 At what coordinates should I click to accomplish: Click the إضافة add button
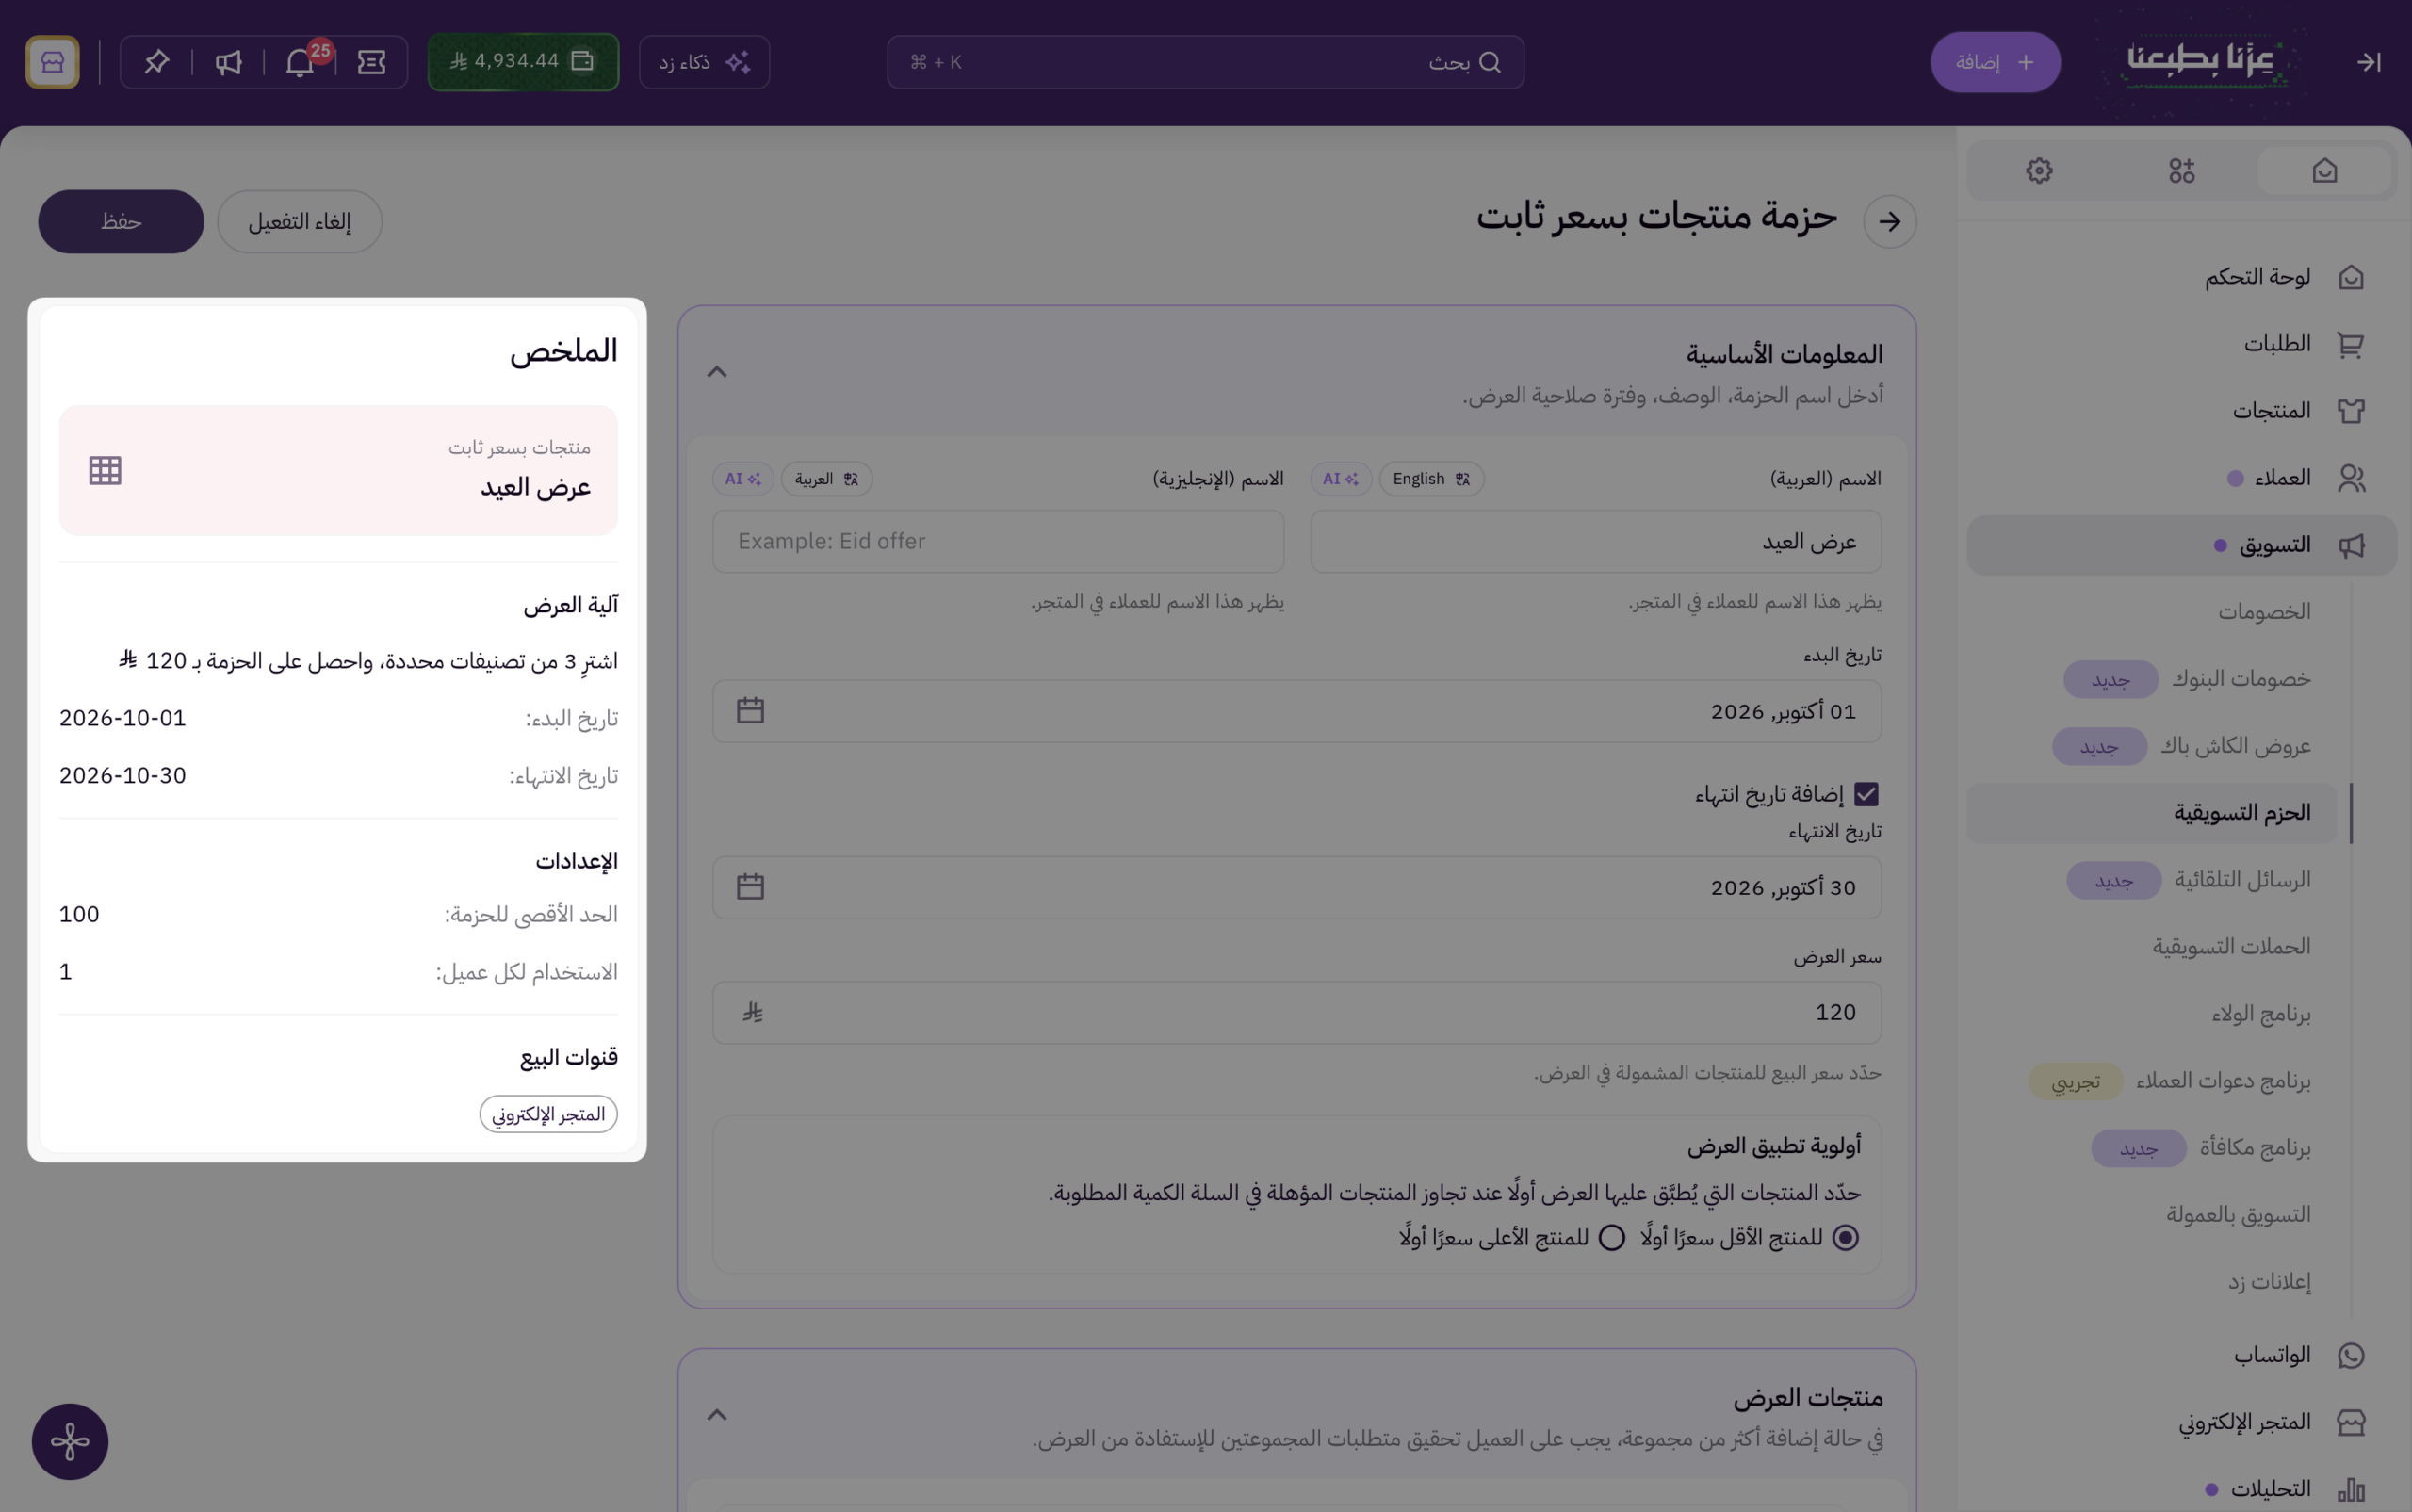pyautogui.click(x=1995, y=62)
